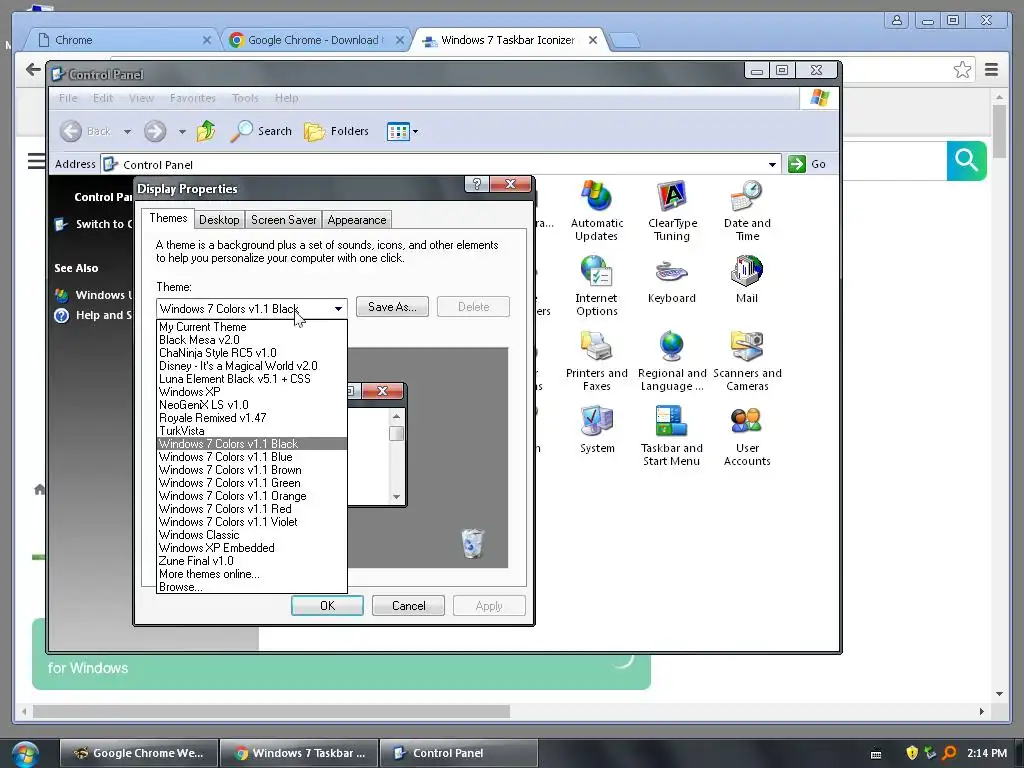Select More themes online... entry
This screenshot has width=1024, height=768.
pos(252,574)
